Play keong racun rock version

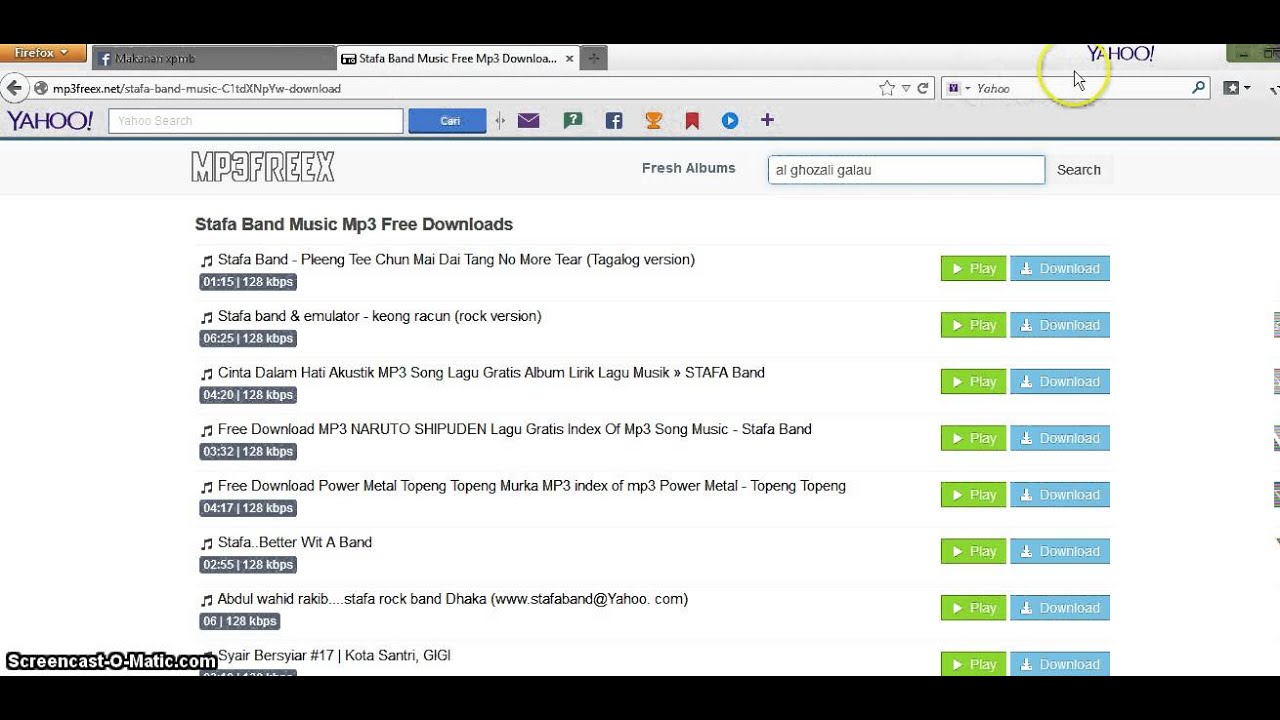tap(973, 325)
